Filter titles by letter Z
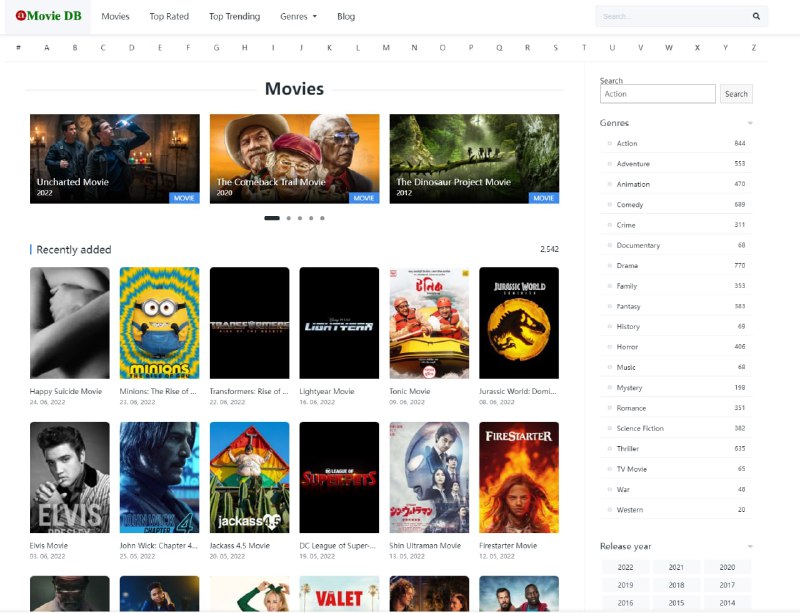The image size is (800, 613). coord(754,47)
